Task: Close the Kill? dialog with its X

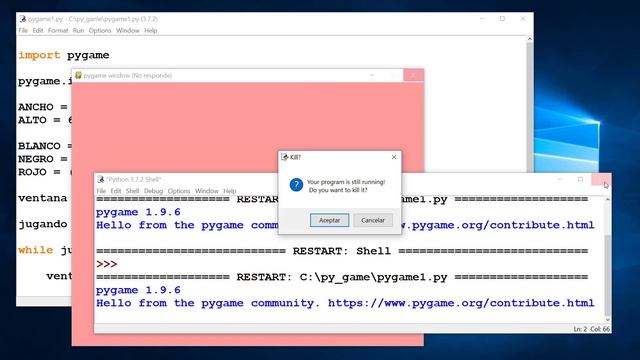Action: (394, 157)
